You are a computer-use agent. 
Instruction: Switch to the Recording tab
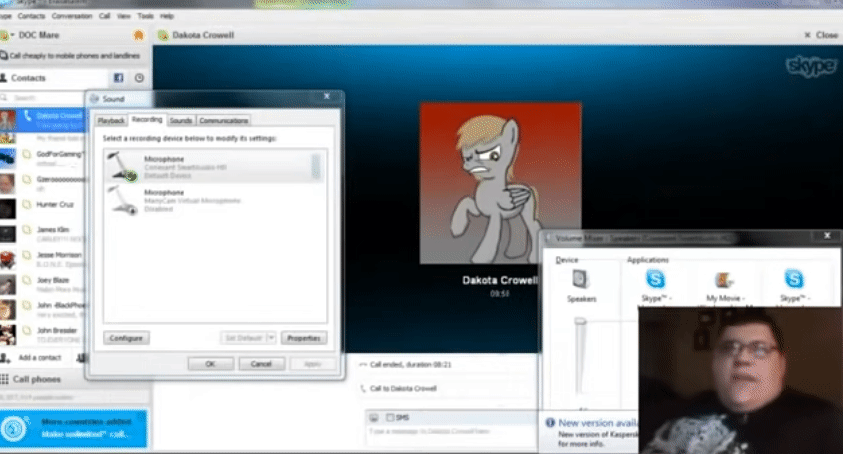(147, 119)
